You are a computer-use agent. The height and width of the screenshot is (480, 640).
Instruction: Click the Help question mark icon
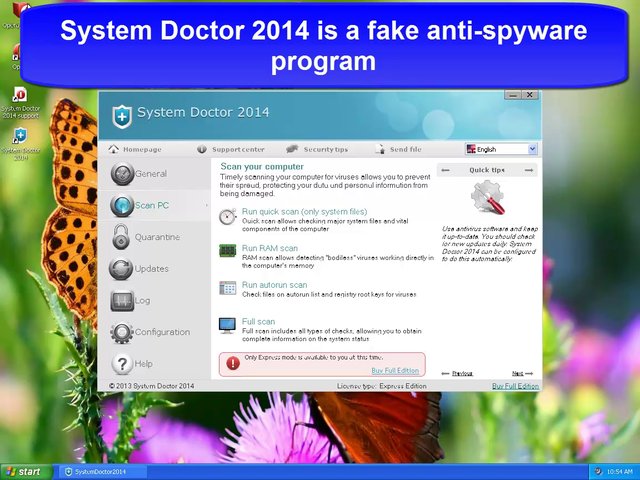click(x=122, y=364)
